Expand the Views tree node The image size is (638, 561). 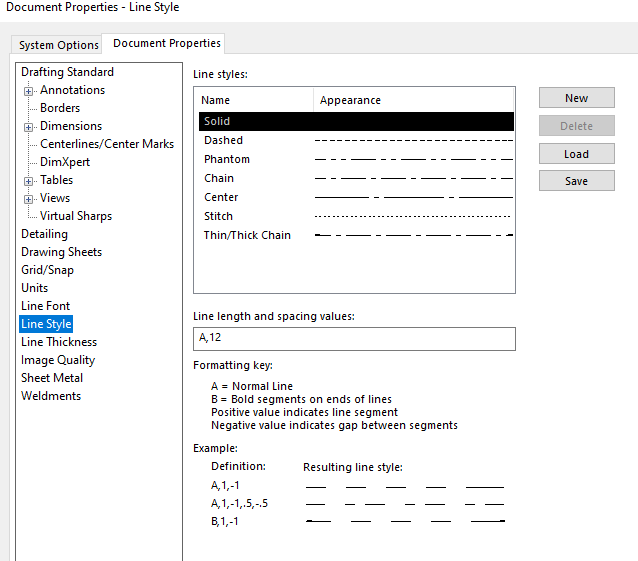(x=29, y=199)
